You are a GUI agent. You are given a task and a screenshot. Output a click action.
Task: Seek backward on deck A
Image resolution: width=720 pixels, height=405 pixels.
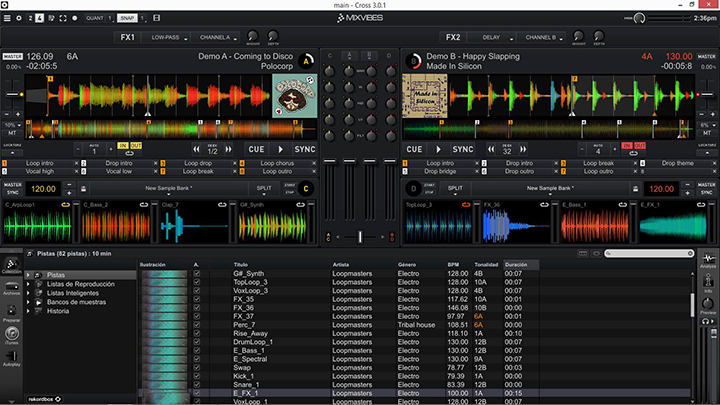click(x=197, y=149)
